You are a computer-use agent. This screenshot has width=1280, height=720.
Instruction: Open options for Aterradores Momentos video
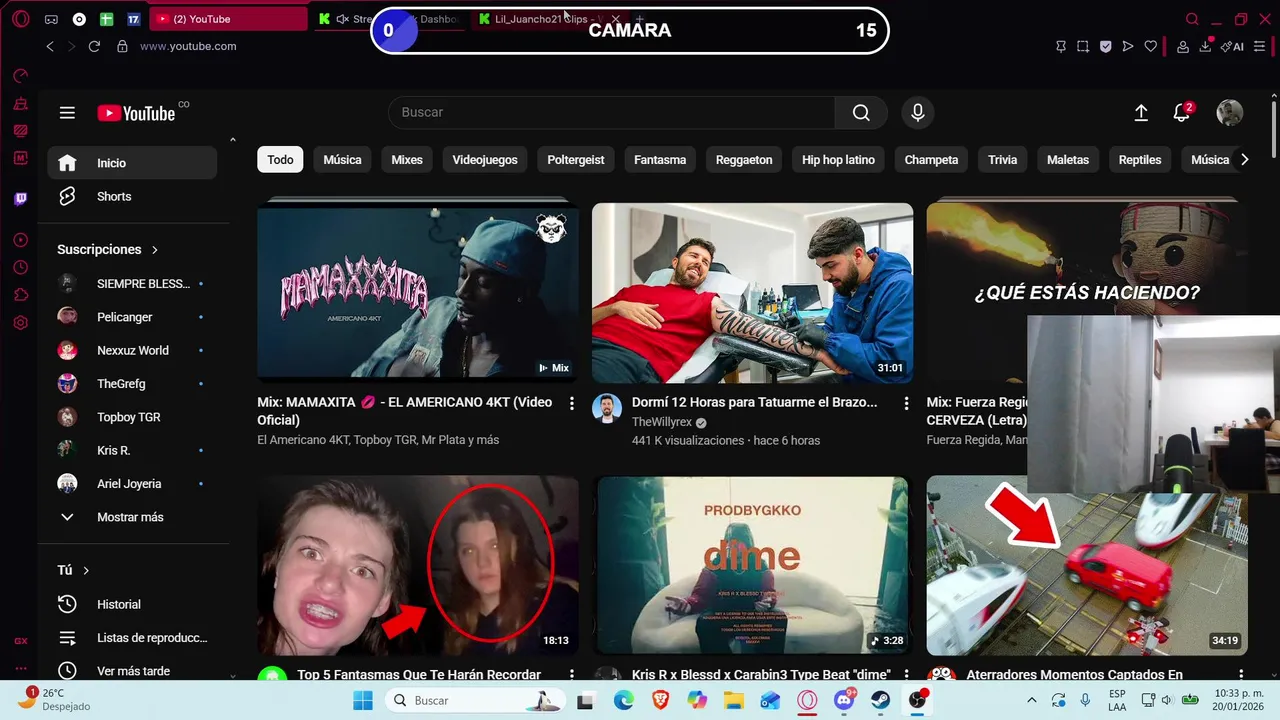pyautogui.click(x=1241, y=676)
